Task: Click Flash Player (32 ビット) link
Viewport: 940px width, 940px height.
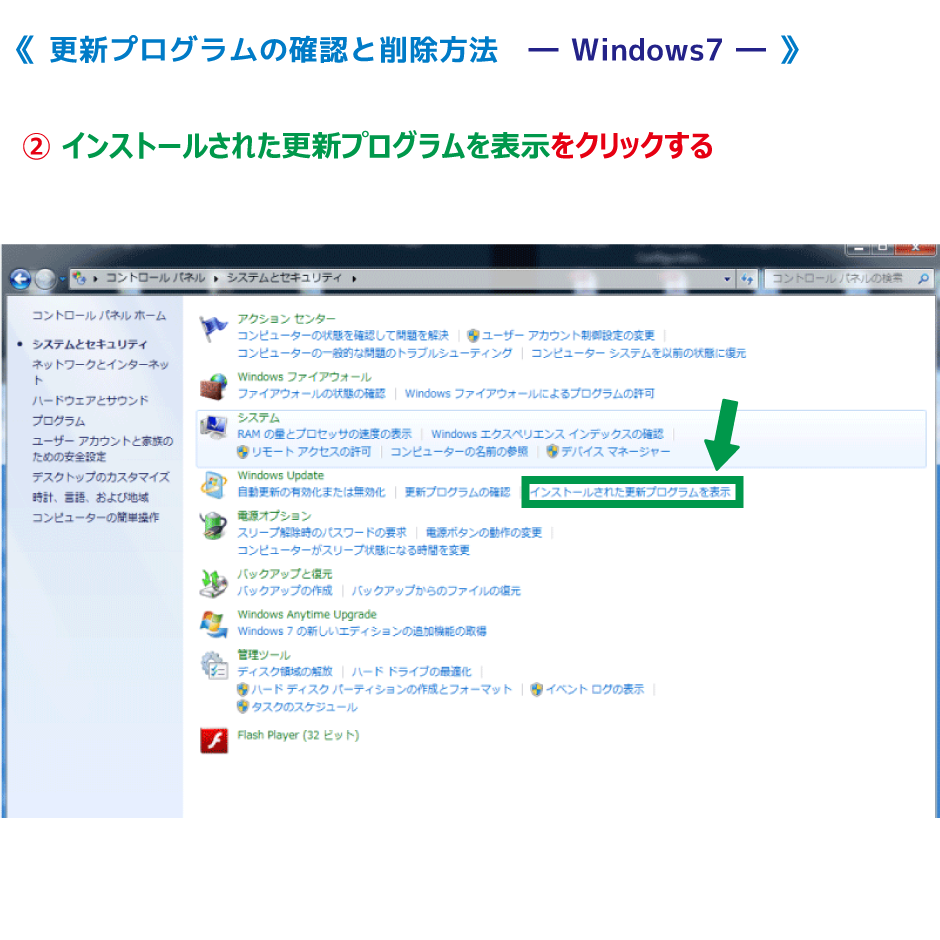Action: tap(298, 736)
